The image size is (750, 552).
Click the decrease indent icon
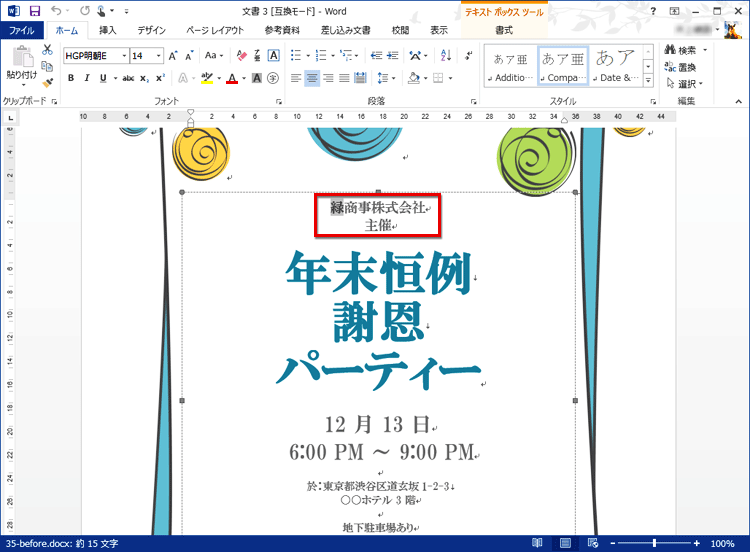tap(376, 55)
